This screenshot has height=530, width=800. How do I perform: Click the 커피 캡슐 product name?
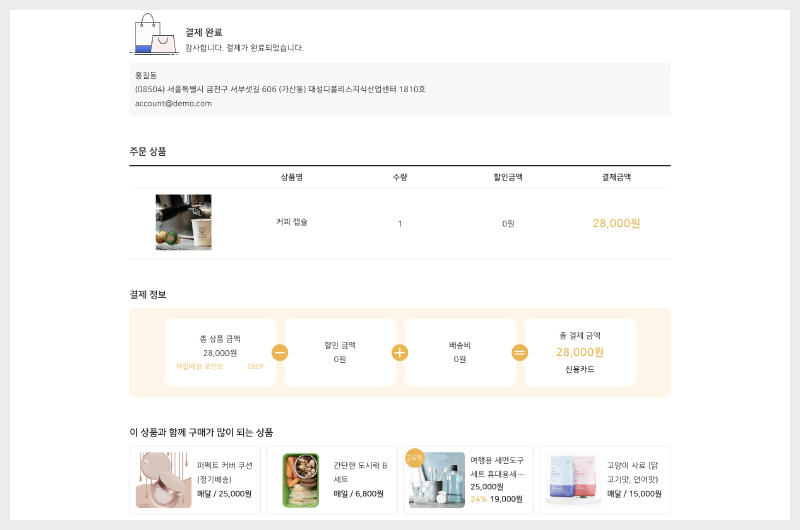[x=292, y=222]
